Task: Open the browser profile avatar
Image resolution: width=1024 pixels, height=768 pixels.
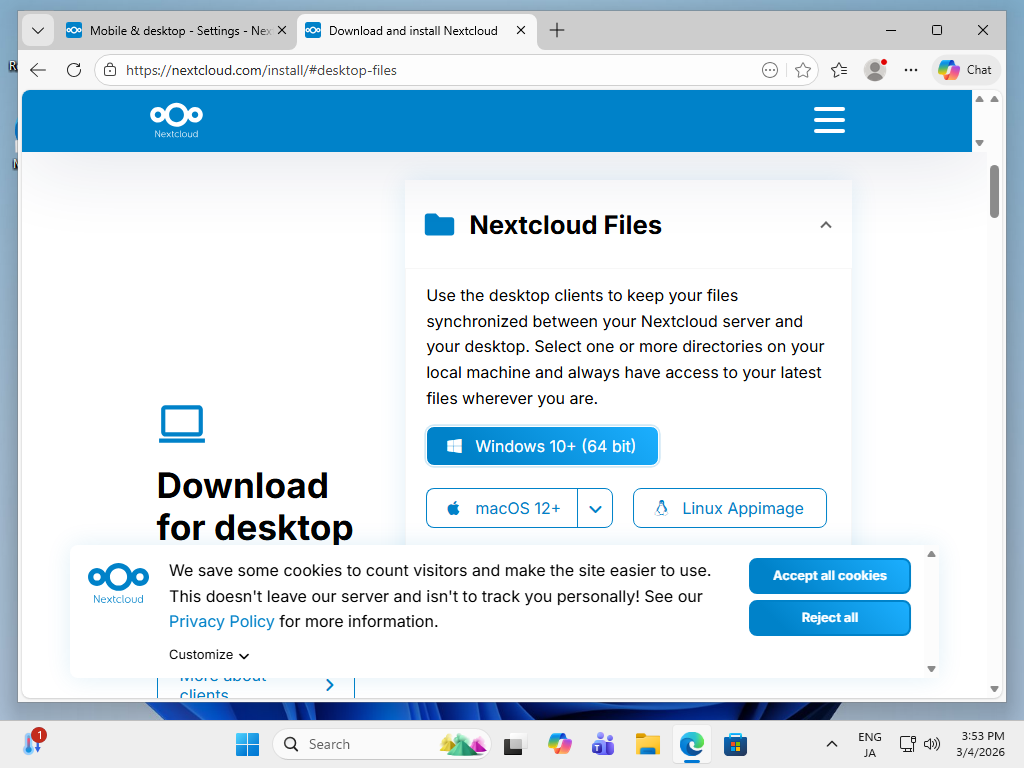Action: [x=875, y=70]
